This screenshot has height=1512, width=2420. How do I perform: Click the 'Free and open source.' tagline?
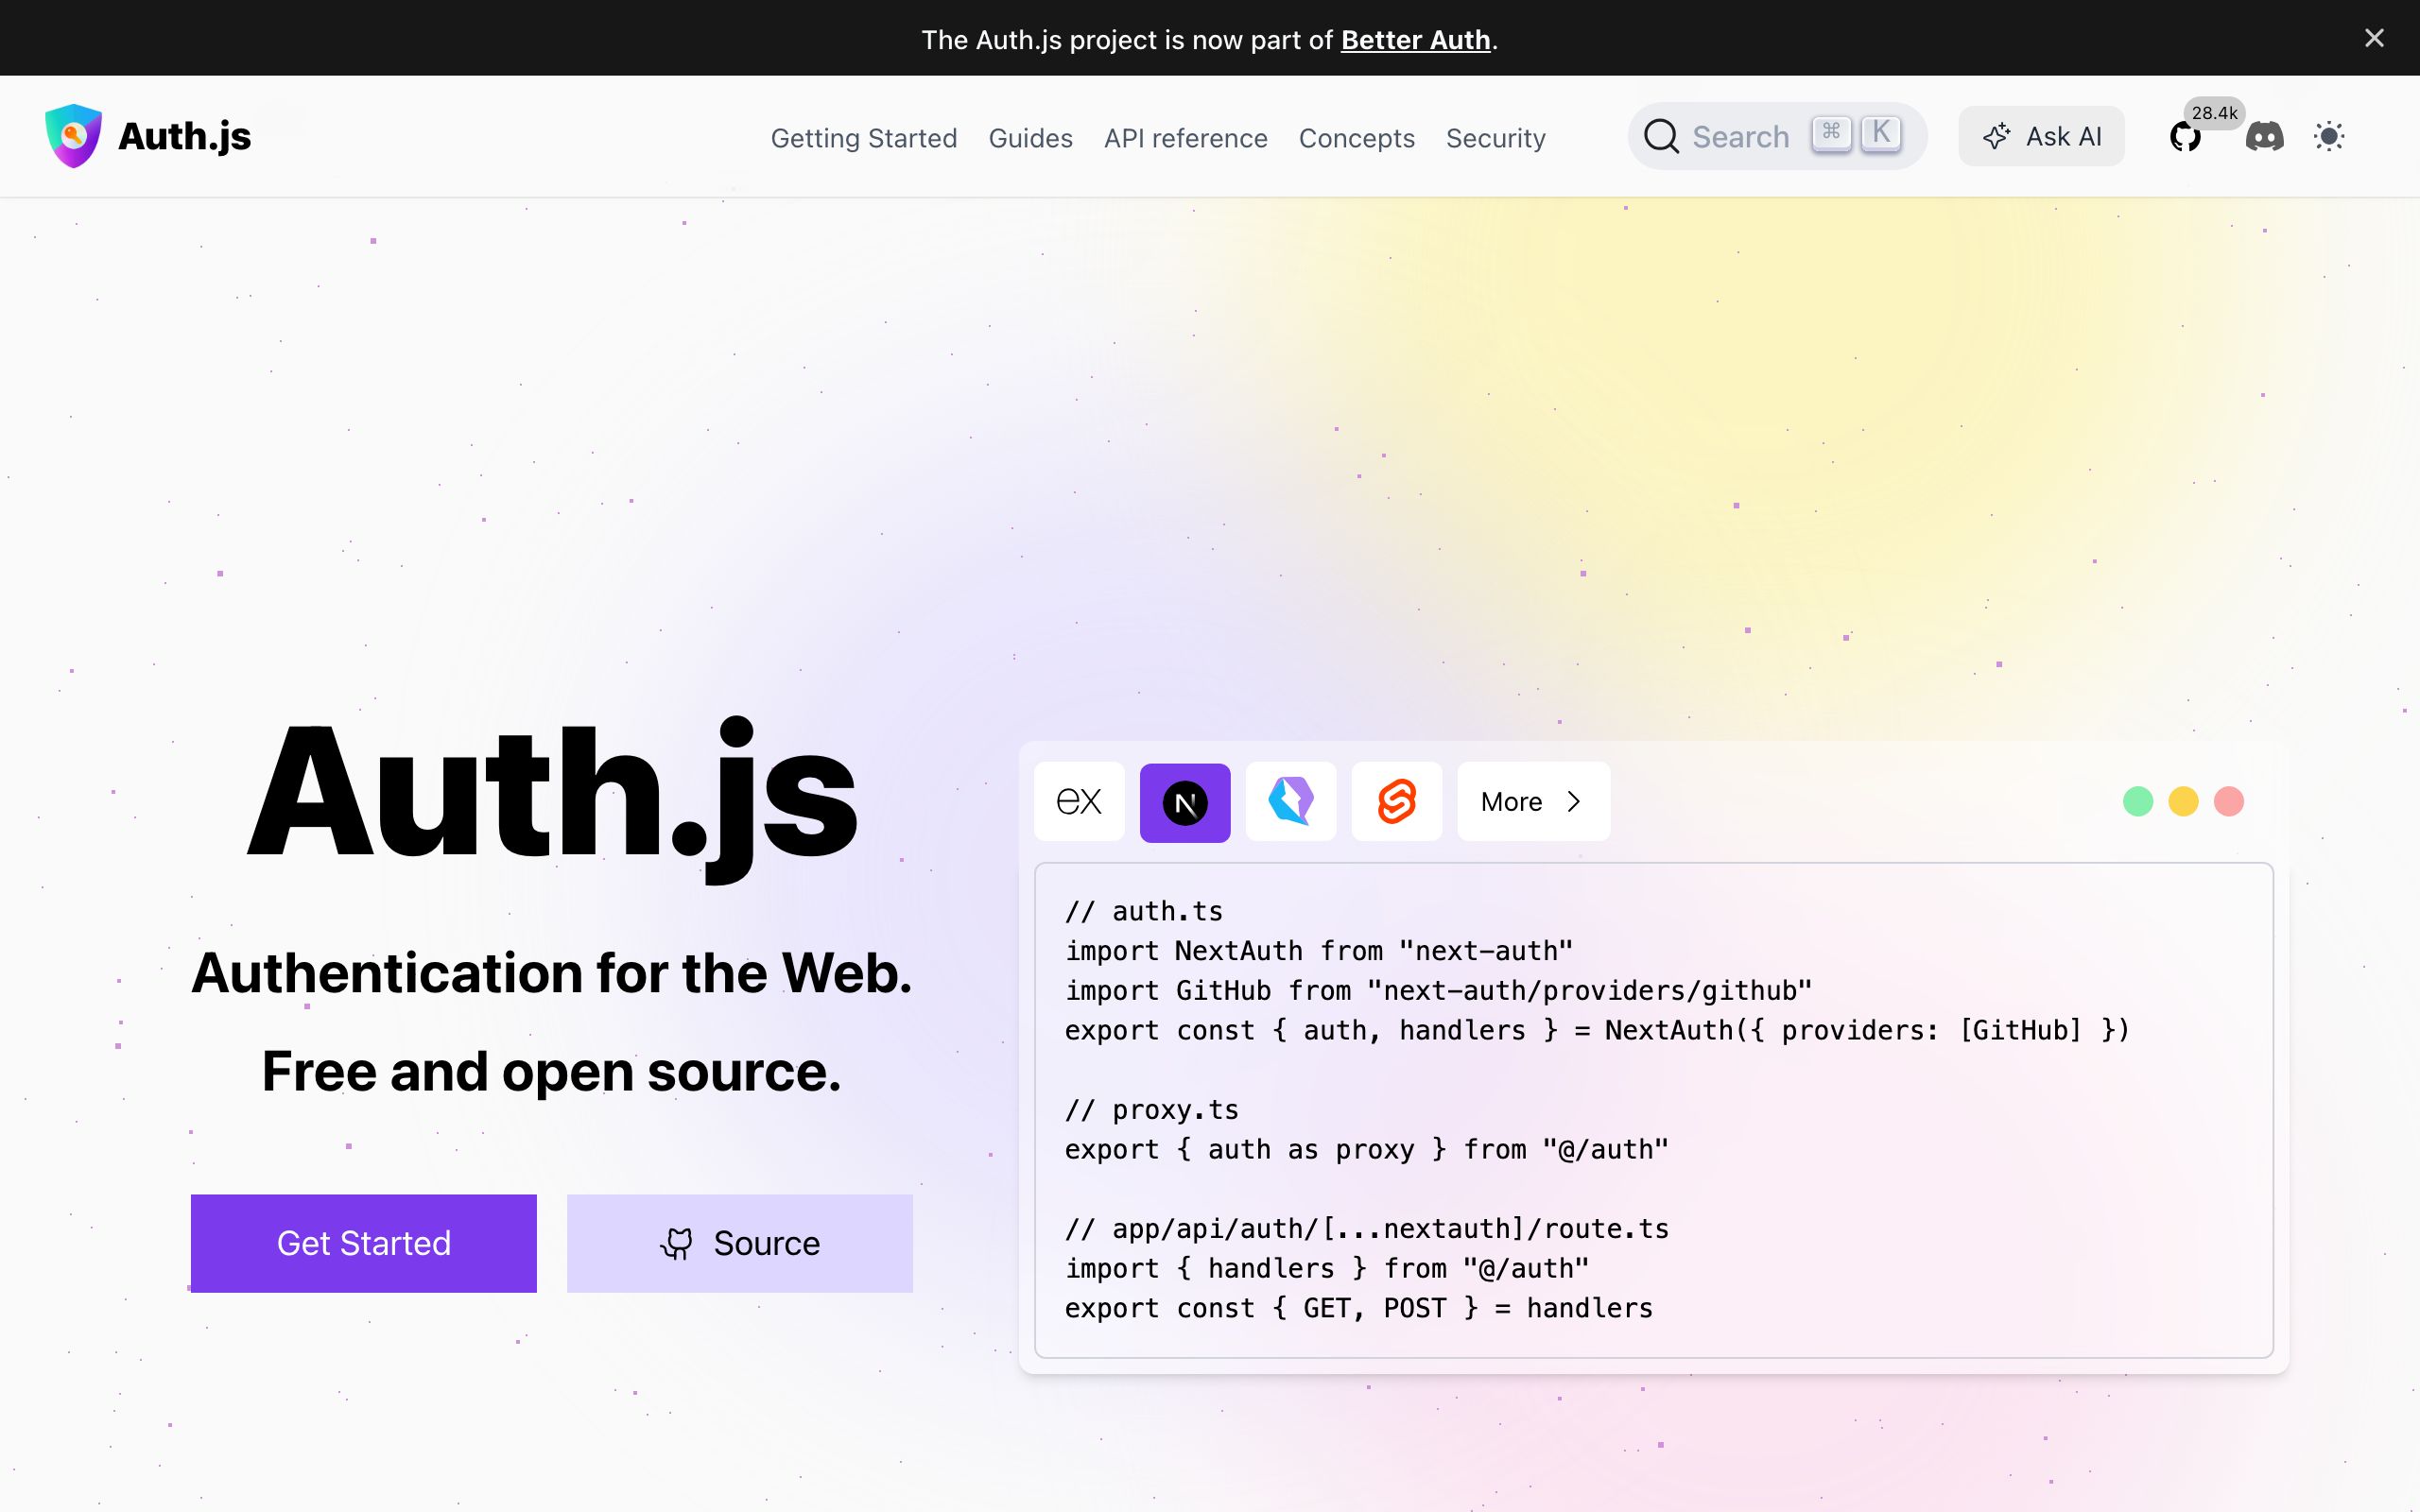[x=552, y=1072]
